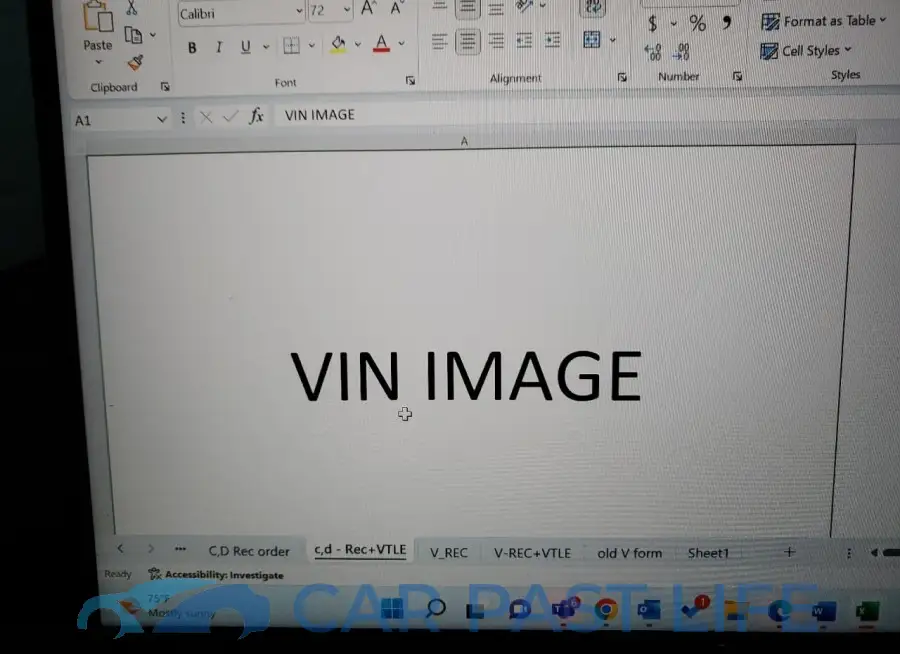The width and height of the screenshot is (900, 654).
Task: Apply Comma Style number format
Action: [727, 22]
